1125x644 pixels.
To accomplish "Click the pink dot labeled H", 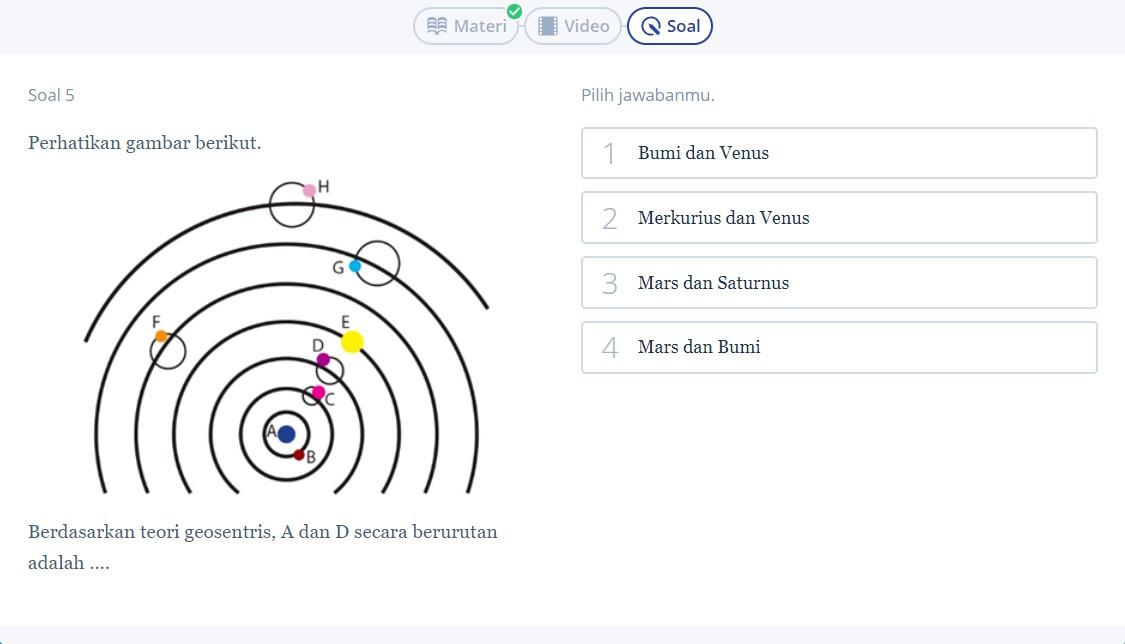I will pos(309,190).
